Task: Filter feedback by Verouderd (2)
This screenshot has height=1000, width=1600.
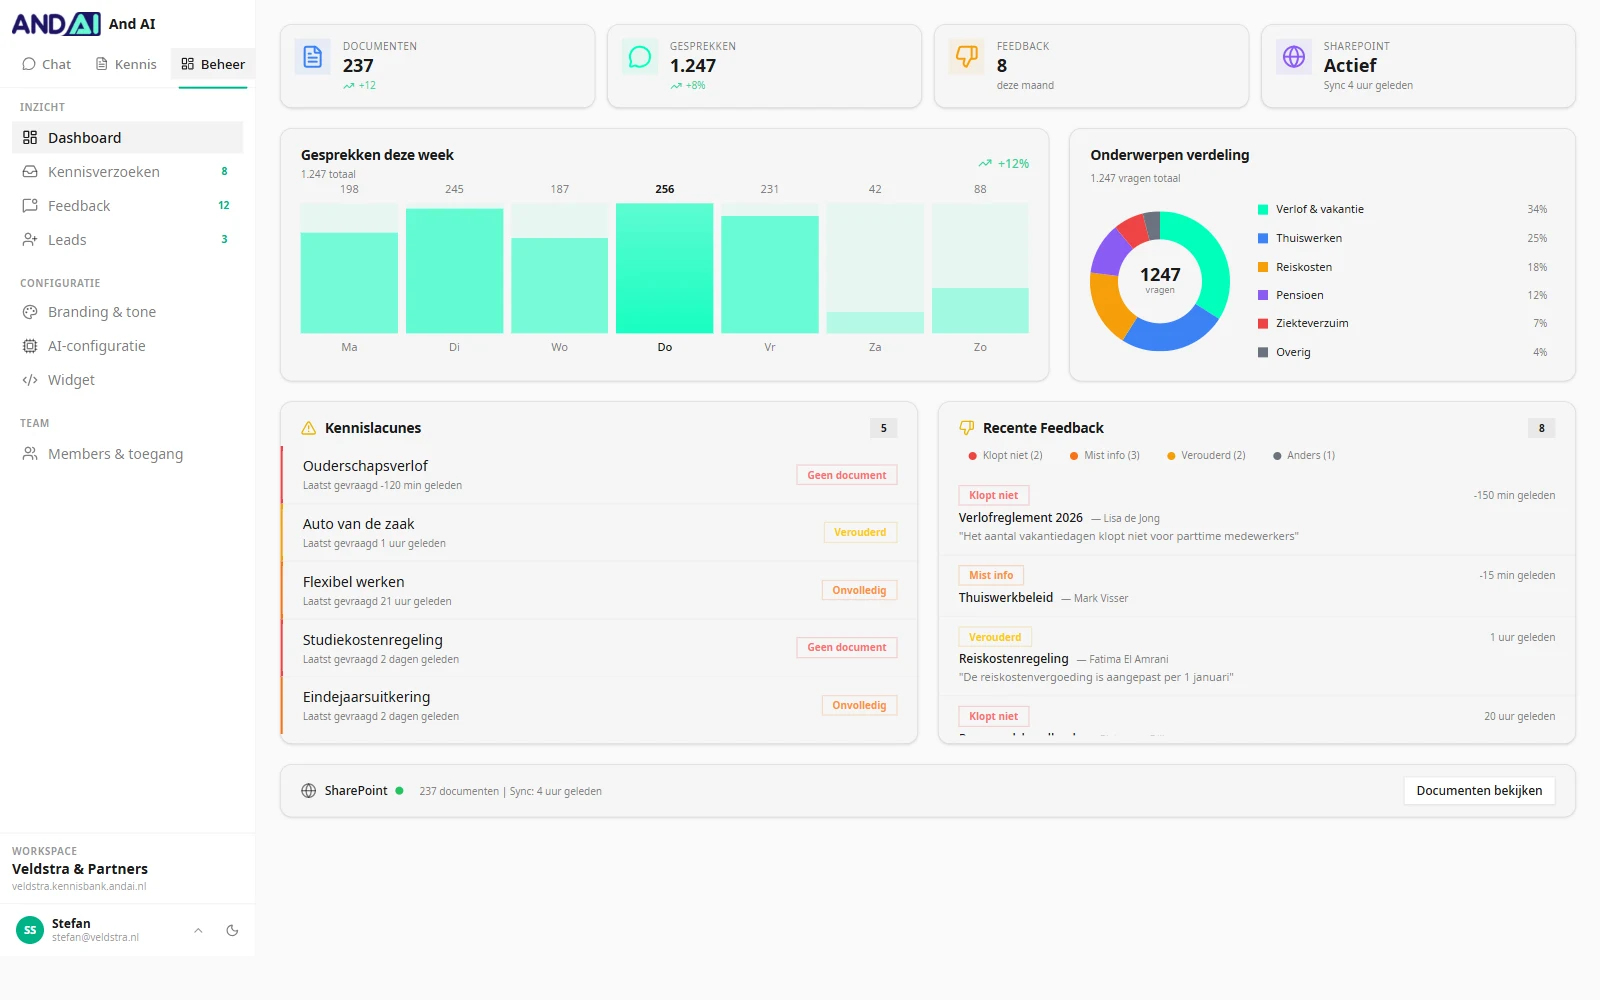Action: 1206,456
